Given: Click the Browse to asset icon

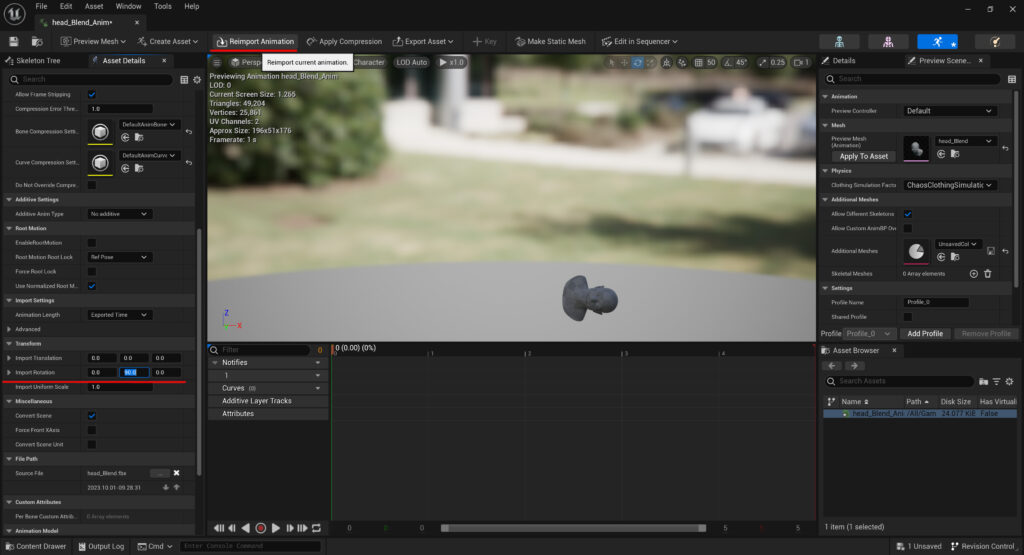Looking at the screenshot, I should tap(36, 41).
